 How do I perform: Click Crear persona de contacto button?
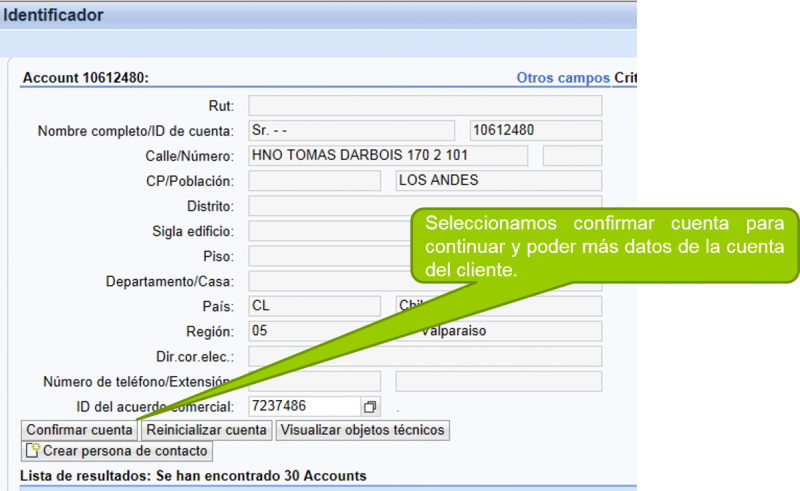point(117,451)
